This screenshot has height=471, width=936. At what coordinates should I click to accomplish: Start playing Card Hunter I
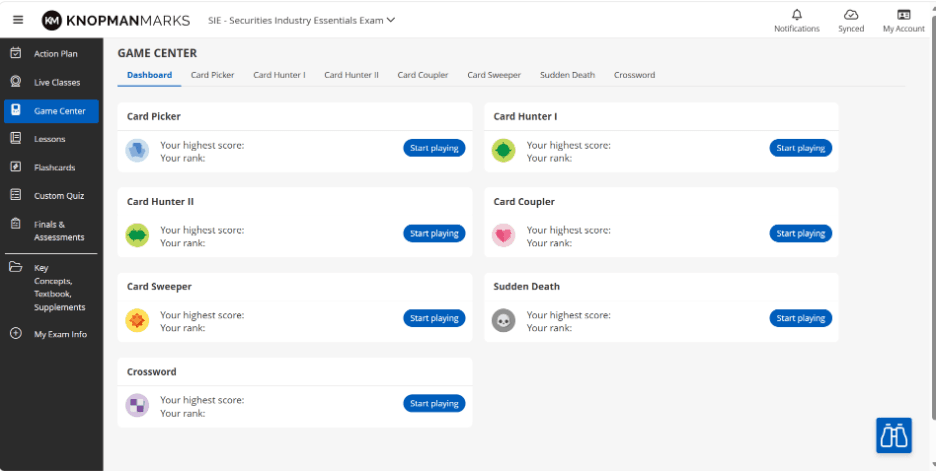pyautogui.click(x=800, y=148)
